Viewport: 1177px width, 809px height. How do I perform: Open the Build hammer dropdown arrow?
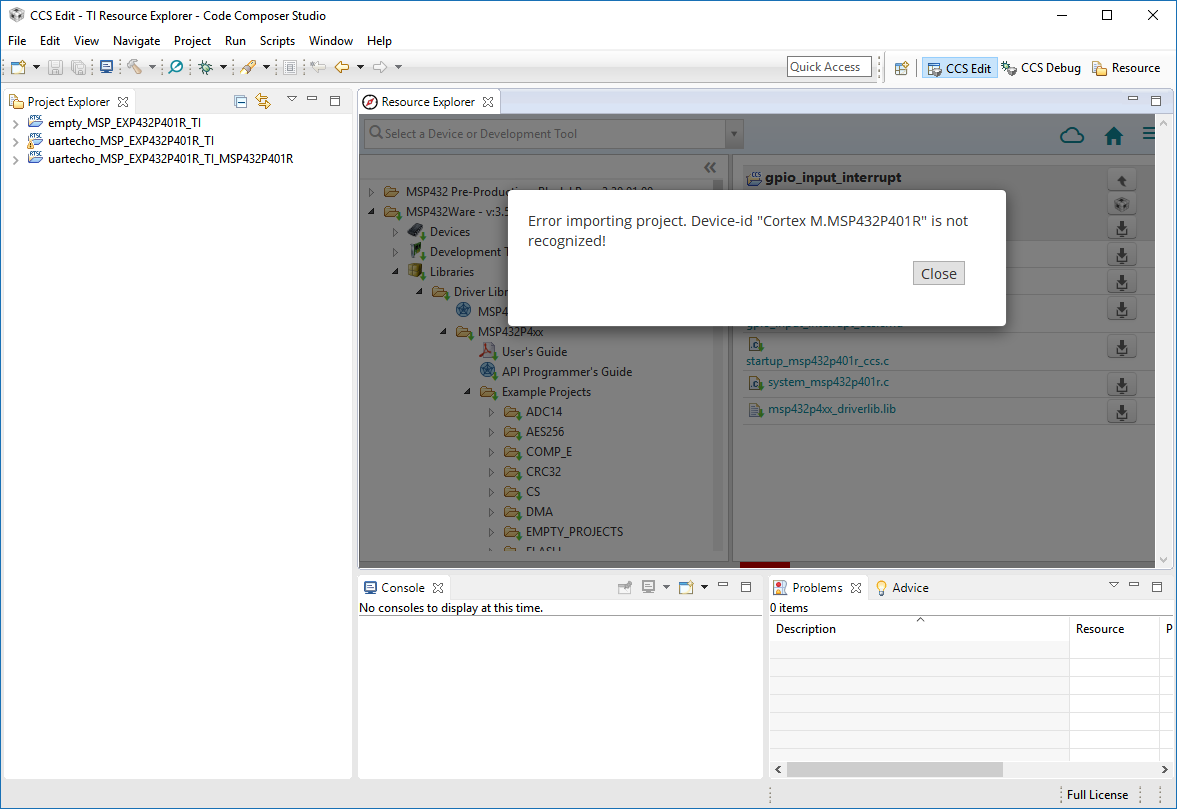(152, 68)
